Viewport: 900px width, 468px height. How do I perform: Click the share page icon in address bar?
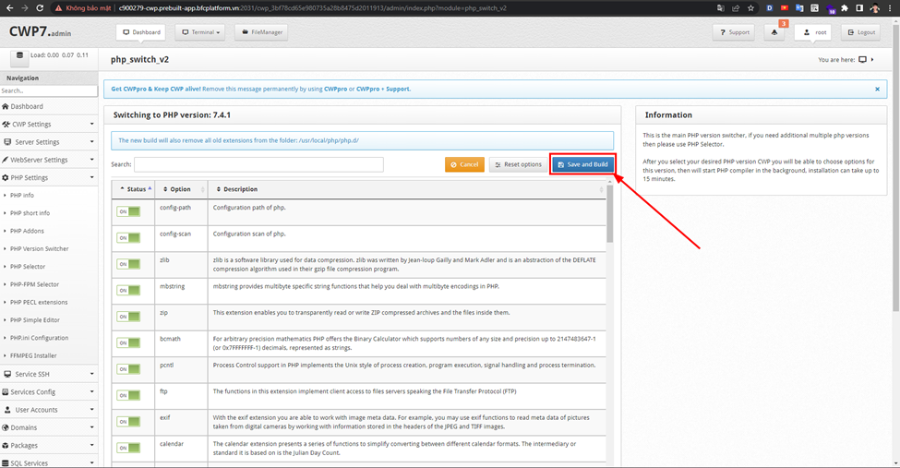pos(736,8)
